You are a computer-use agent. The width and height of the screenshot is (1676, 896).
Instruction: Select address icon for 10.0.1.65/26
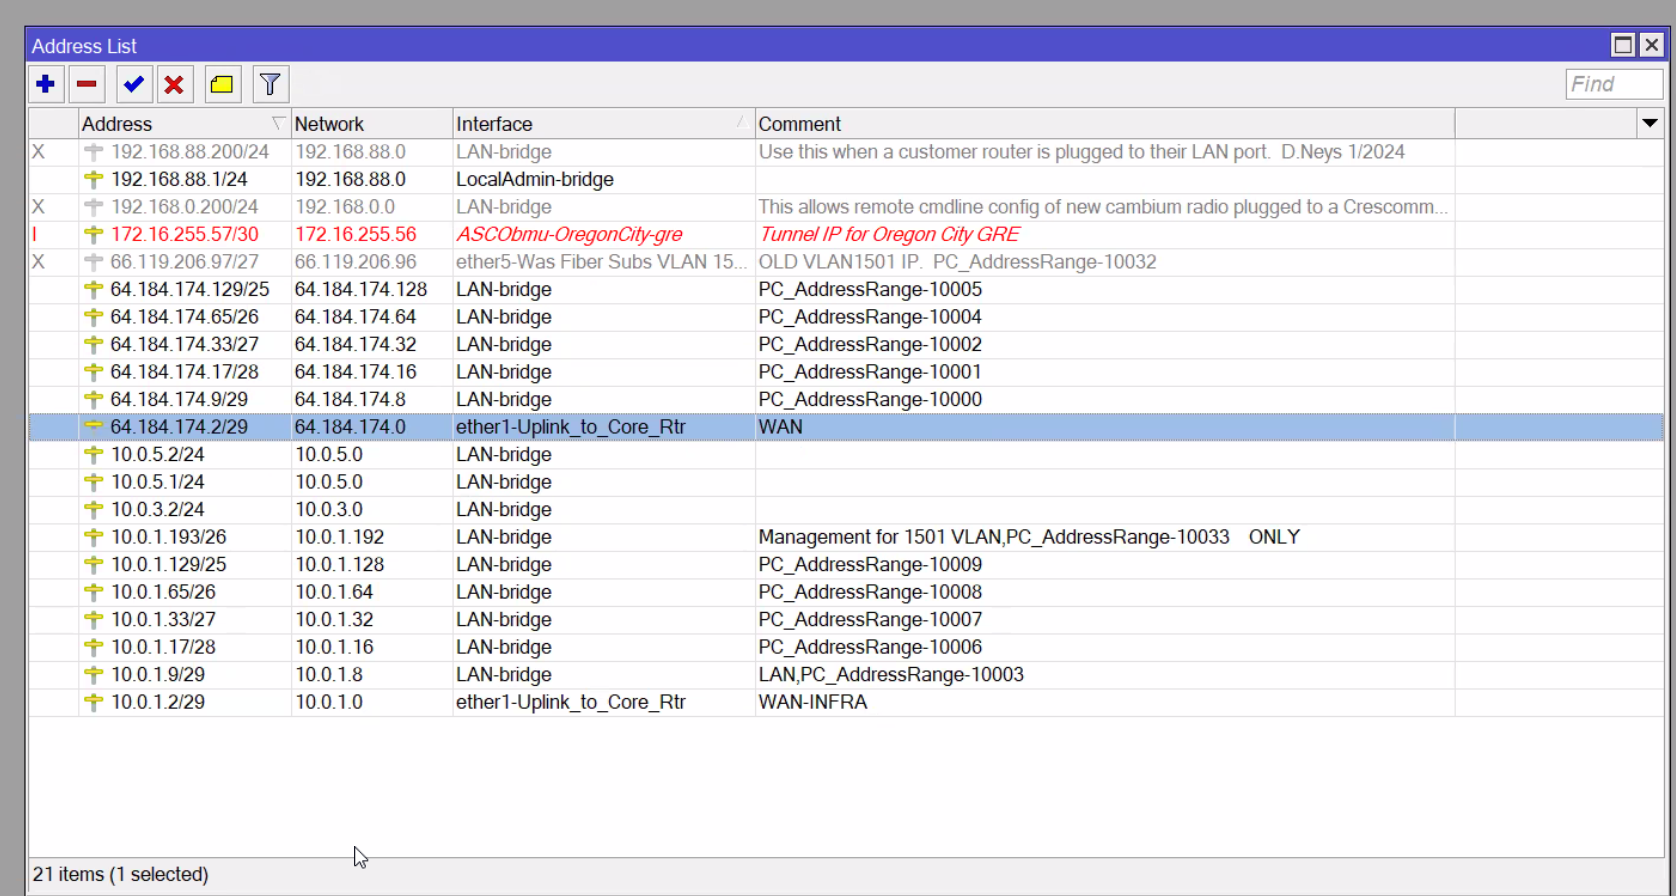(x=94, y=592)
